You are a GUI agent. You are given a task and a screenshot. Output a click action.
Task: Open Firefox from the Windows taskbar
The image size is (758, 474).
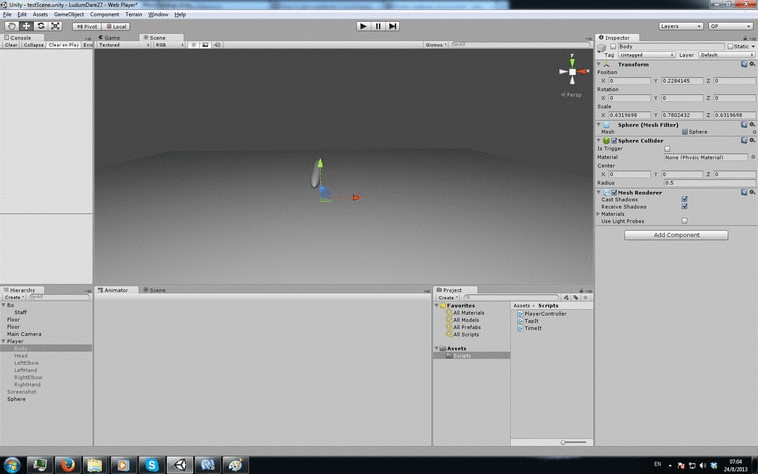point(68,465)
